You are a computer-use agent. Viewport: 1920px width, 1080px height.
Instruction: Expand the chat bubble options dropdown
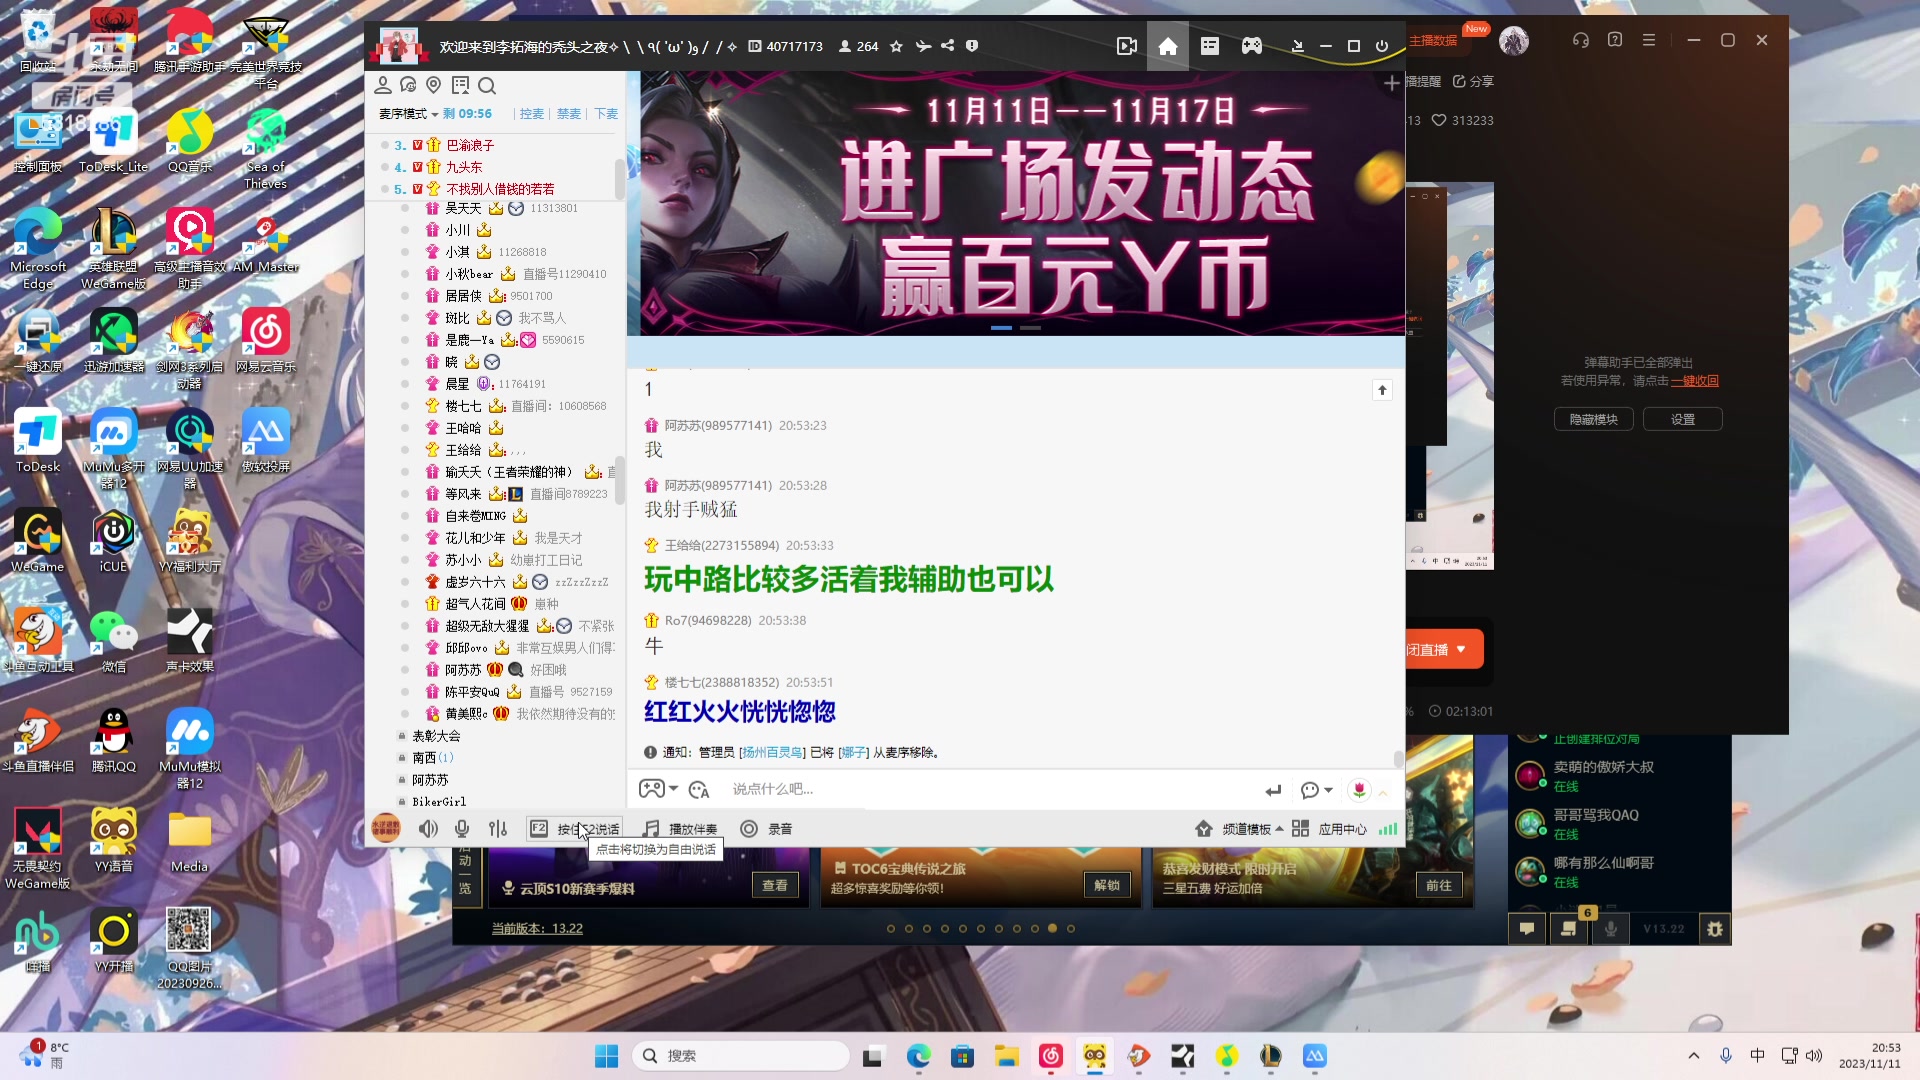(x=1317, y=790)
